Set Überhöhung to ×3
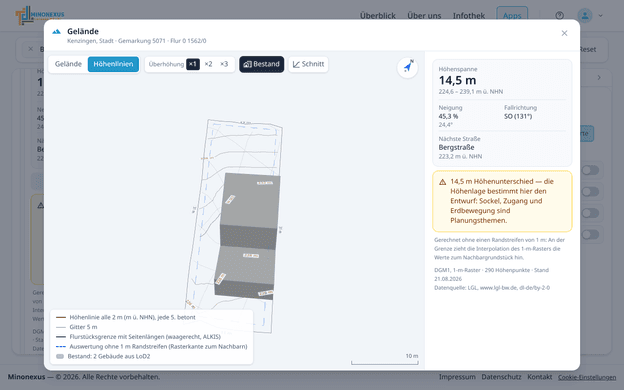The width and height of the screenshot is (624, 390). 224,64
